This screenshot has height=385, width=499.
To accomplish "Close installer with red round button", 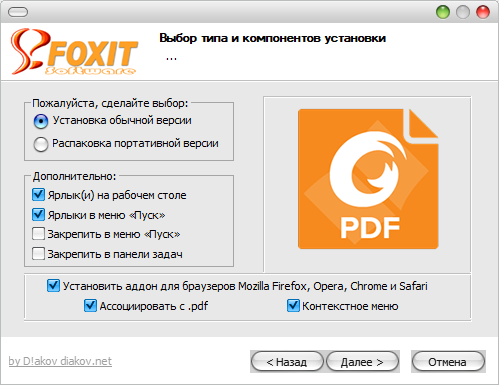I will pos(483,12).
